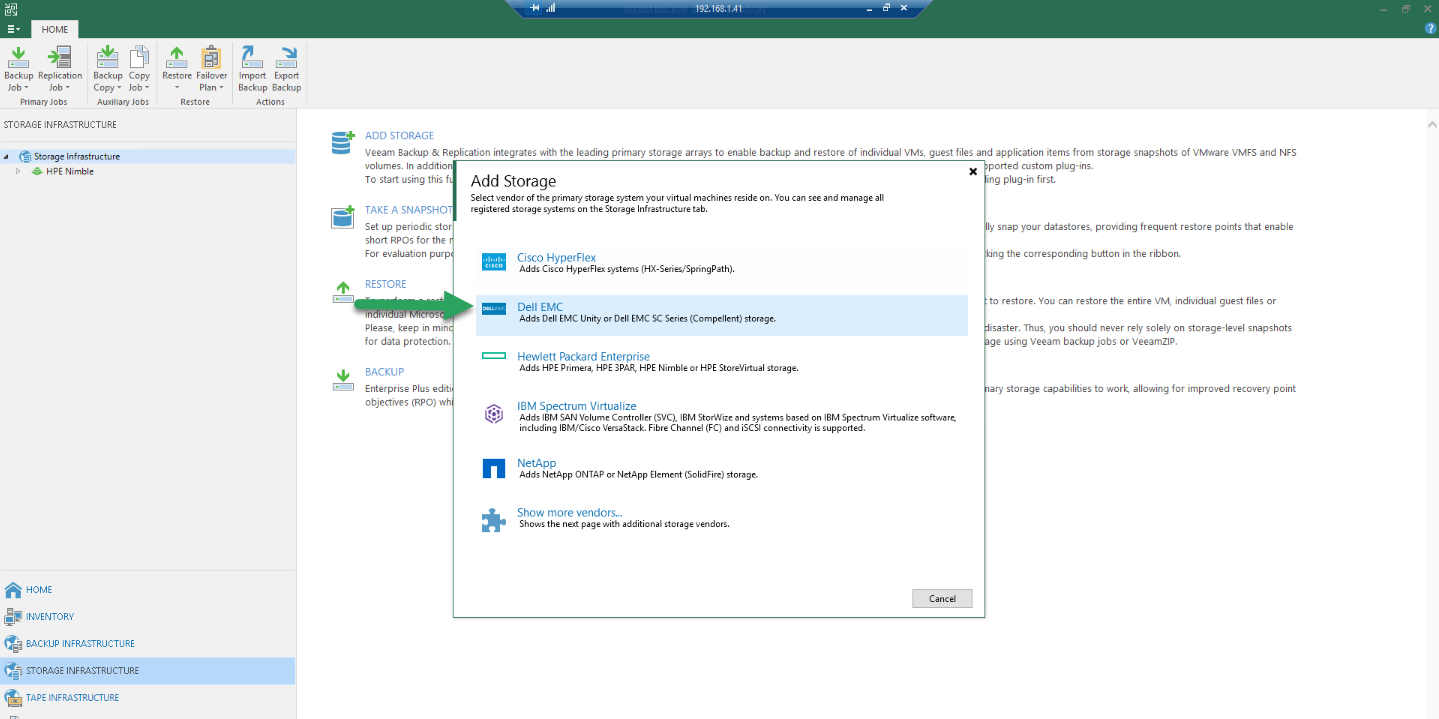This screenshot has width=1439, height=719.
Task: Open the Backup Copy dropdown
Action: click(x=108, y=69)
